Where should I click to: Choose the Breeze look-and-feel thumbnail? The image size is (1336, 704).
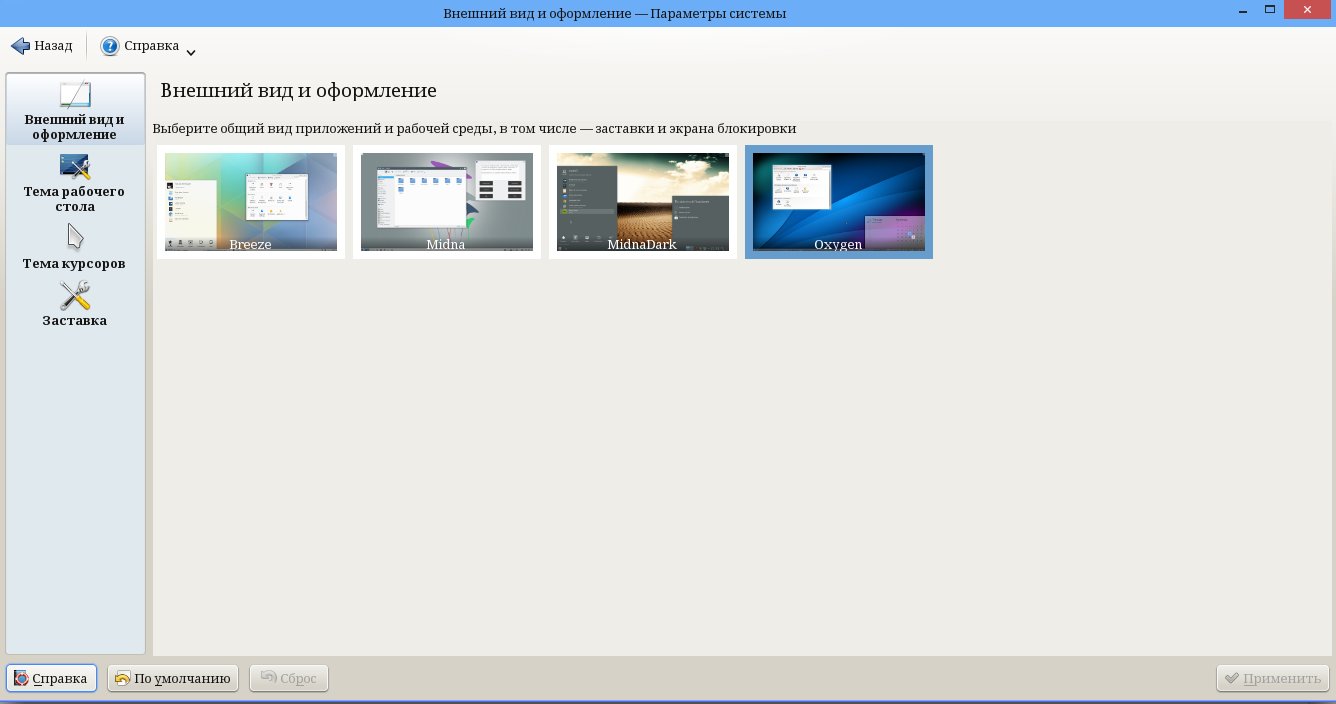[x=251, y=202]
